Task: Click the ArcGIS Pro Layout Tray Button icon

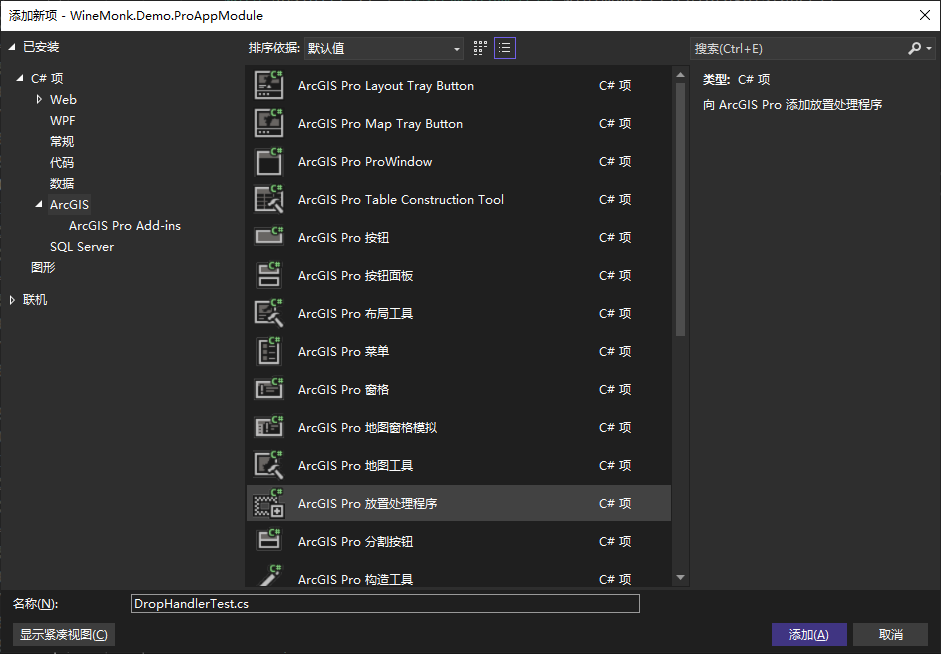Action: [269, 85]
